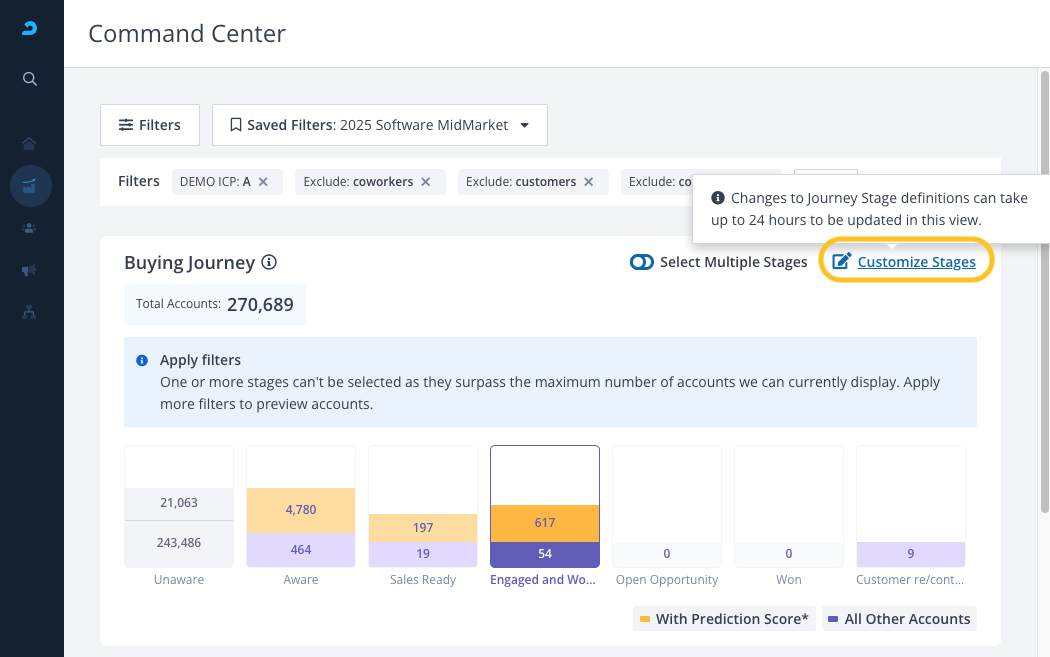Viewport: 1050px width, 657px height.
Task: Remove the Exclude: coworkers filter chip
Action: pos(425,182)
